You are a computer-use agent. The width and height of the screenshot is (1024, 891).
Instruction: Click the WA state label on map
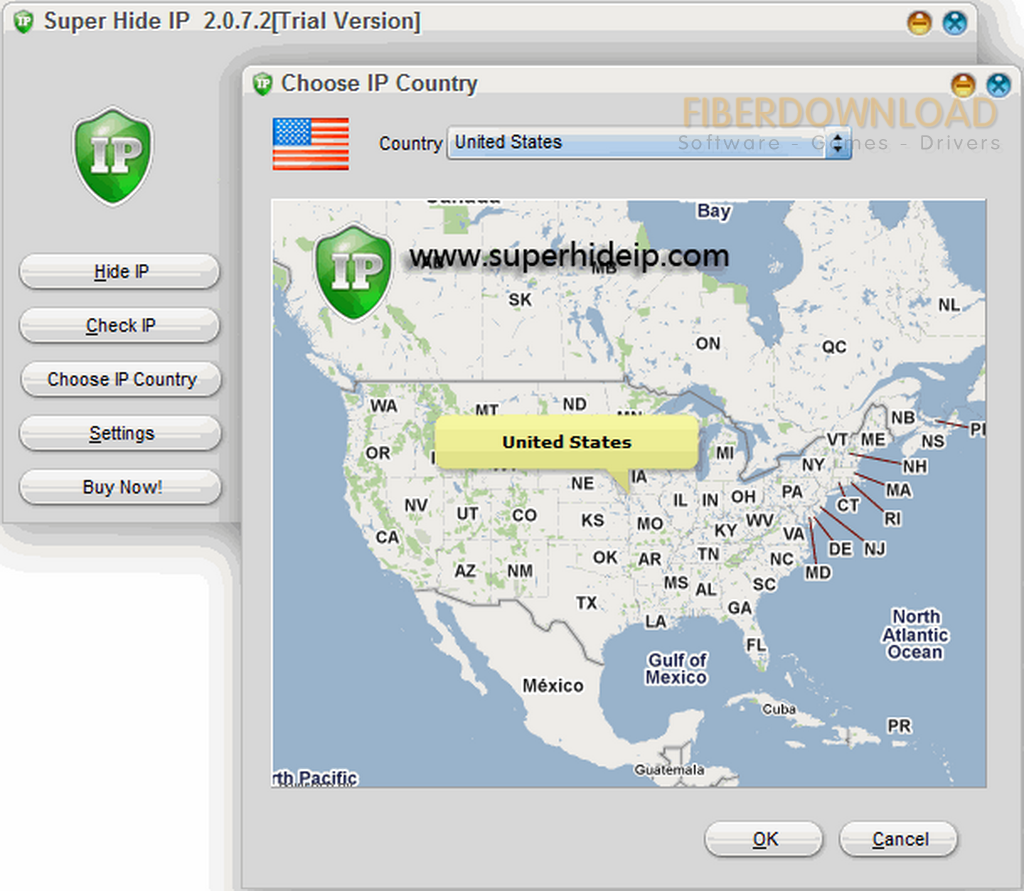pos(383,406)
